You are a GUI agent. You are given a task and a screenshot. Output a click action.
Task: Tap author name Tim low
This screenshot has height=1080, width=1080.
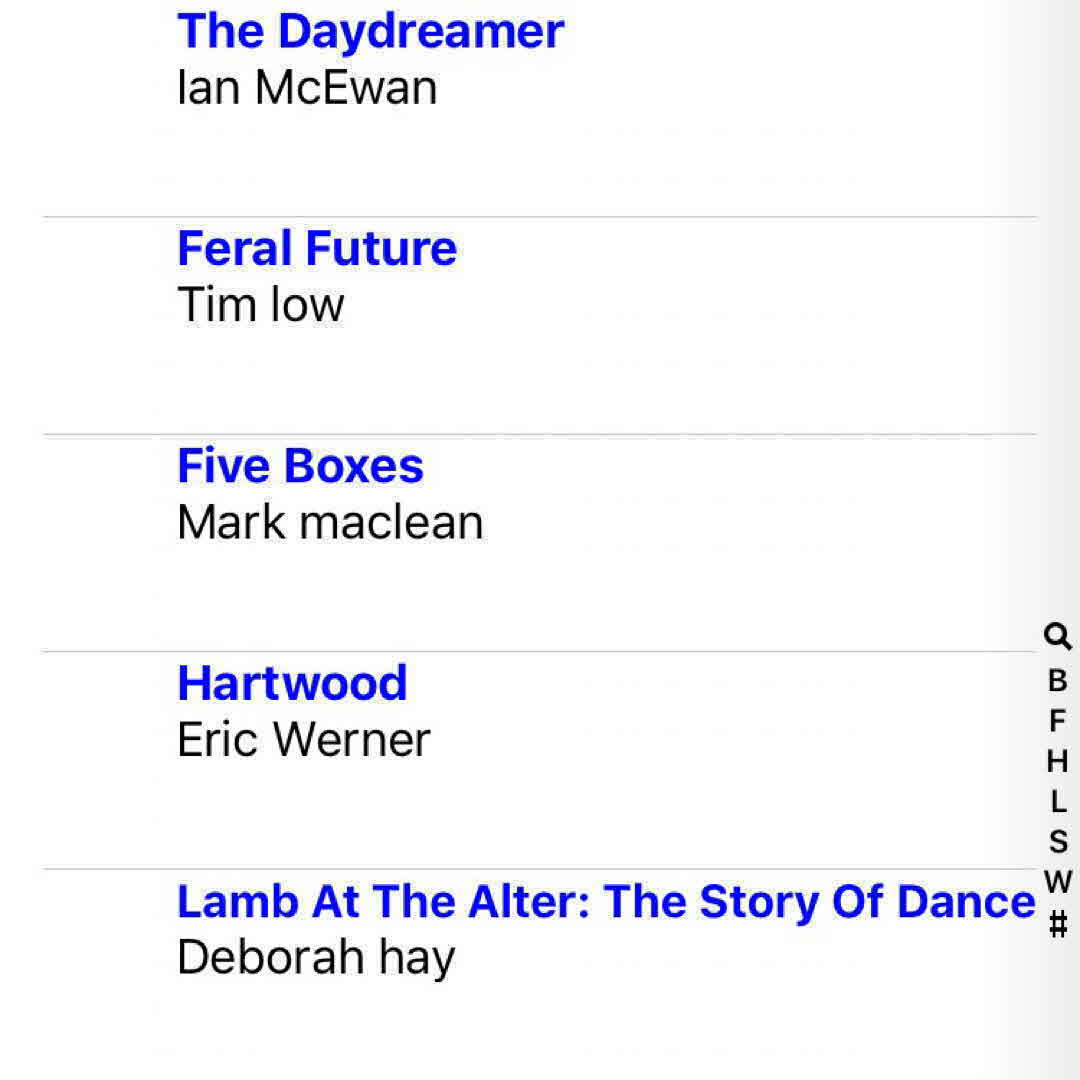click(x=260, y=305)
